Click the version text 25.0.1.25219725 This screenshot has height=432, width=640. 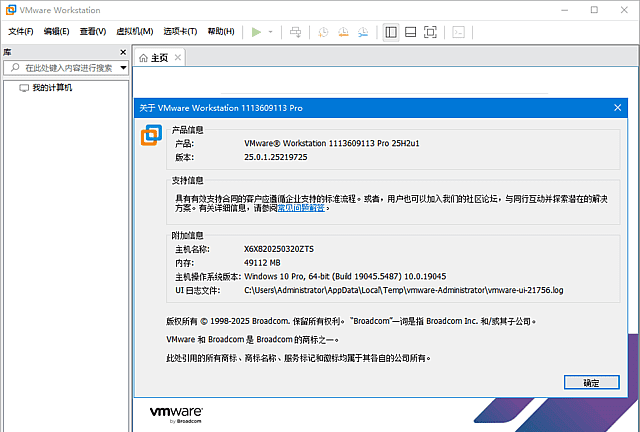[276, 157]
